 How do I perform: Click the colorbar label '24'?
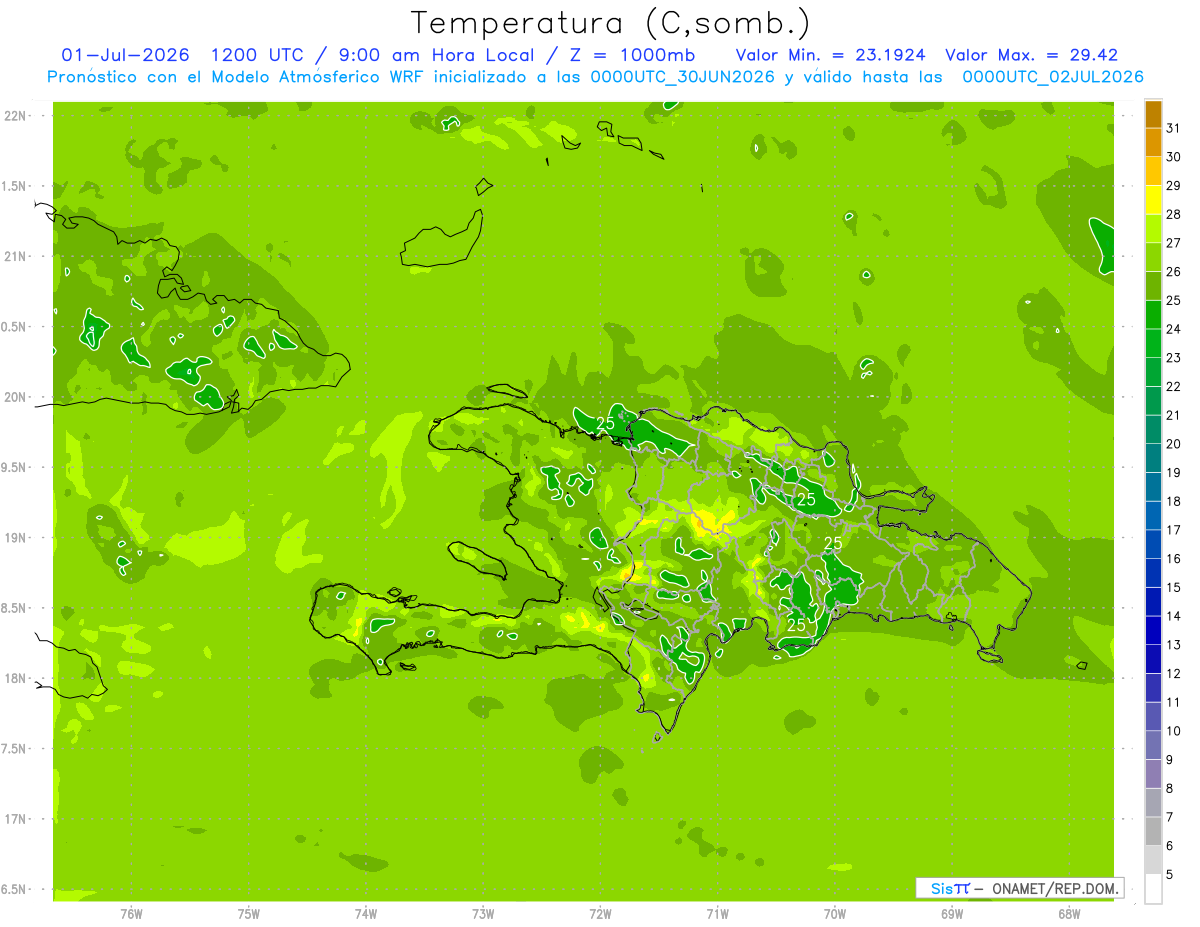pyautogui.click(x=1174, y=329)
